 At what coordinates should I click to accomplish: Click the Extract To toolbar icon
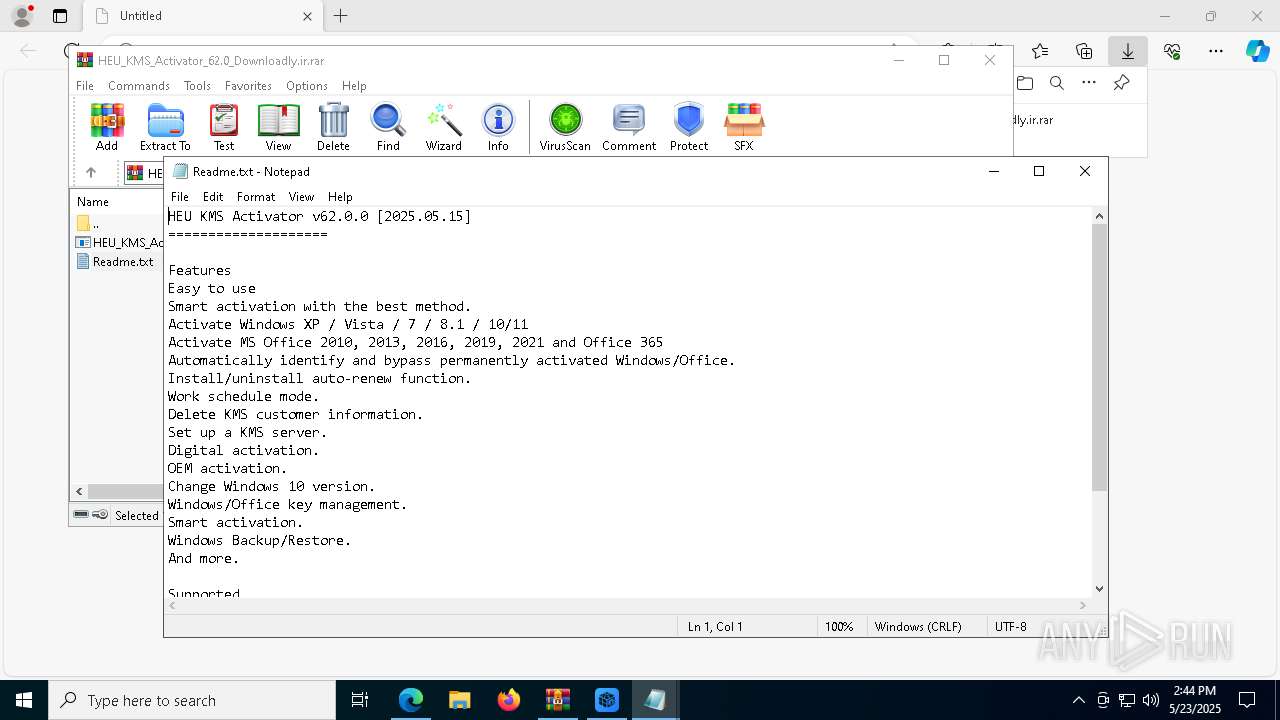tap(165, 126)
